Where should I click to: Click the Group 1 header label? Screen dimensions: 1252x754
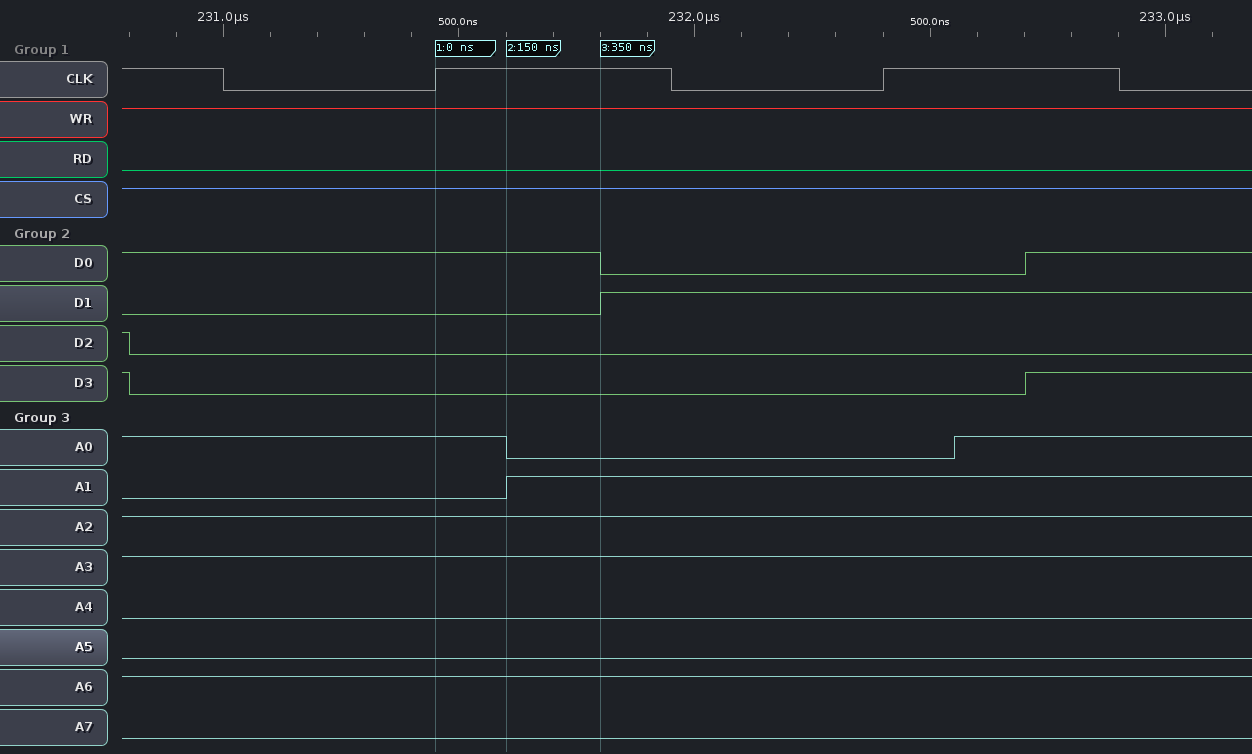click(x=42, y=49)
